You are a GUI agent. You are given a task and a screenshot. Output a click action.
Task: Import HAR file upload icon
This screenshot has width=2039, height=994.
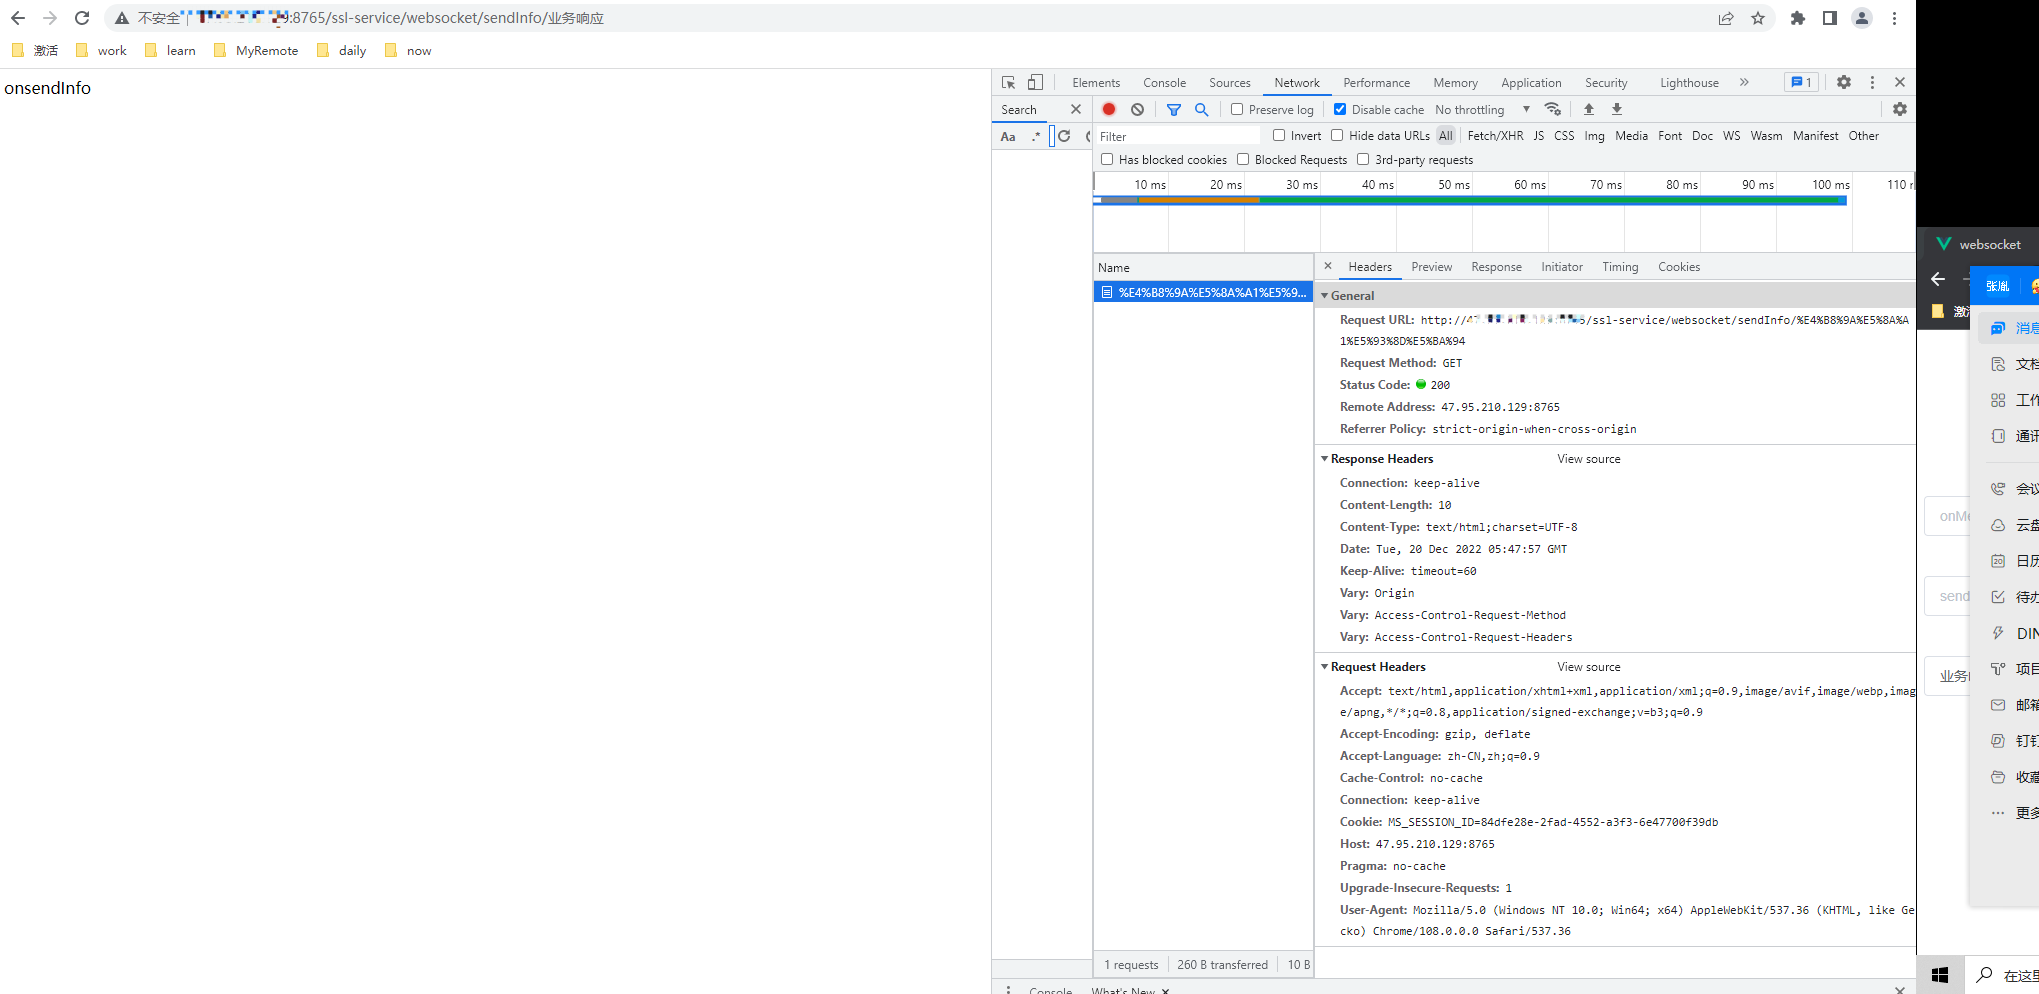(x=1589, y=109)
